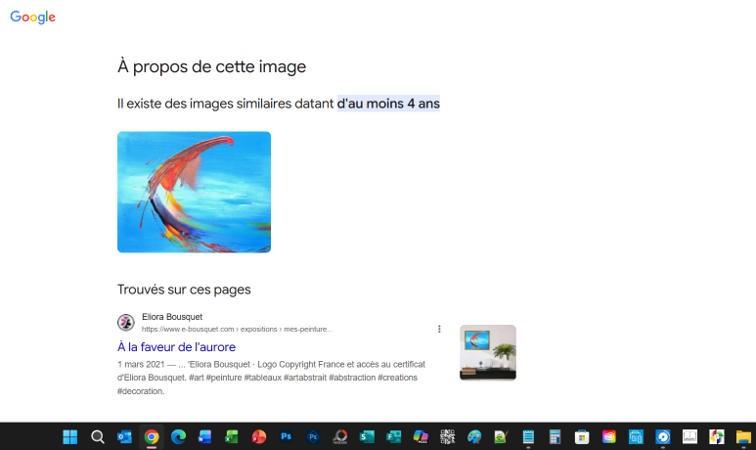The height and width of the screenshot is (450, 756).
Task: Open PowerPoint from the taskbar
Action: click(x=259, y=437)
